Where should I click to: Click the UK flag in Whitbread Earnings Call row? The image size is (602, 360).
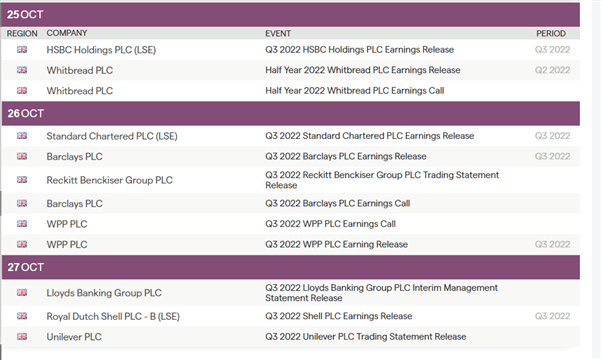point(22,91)
